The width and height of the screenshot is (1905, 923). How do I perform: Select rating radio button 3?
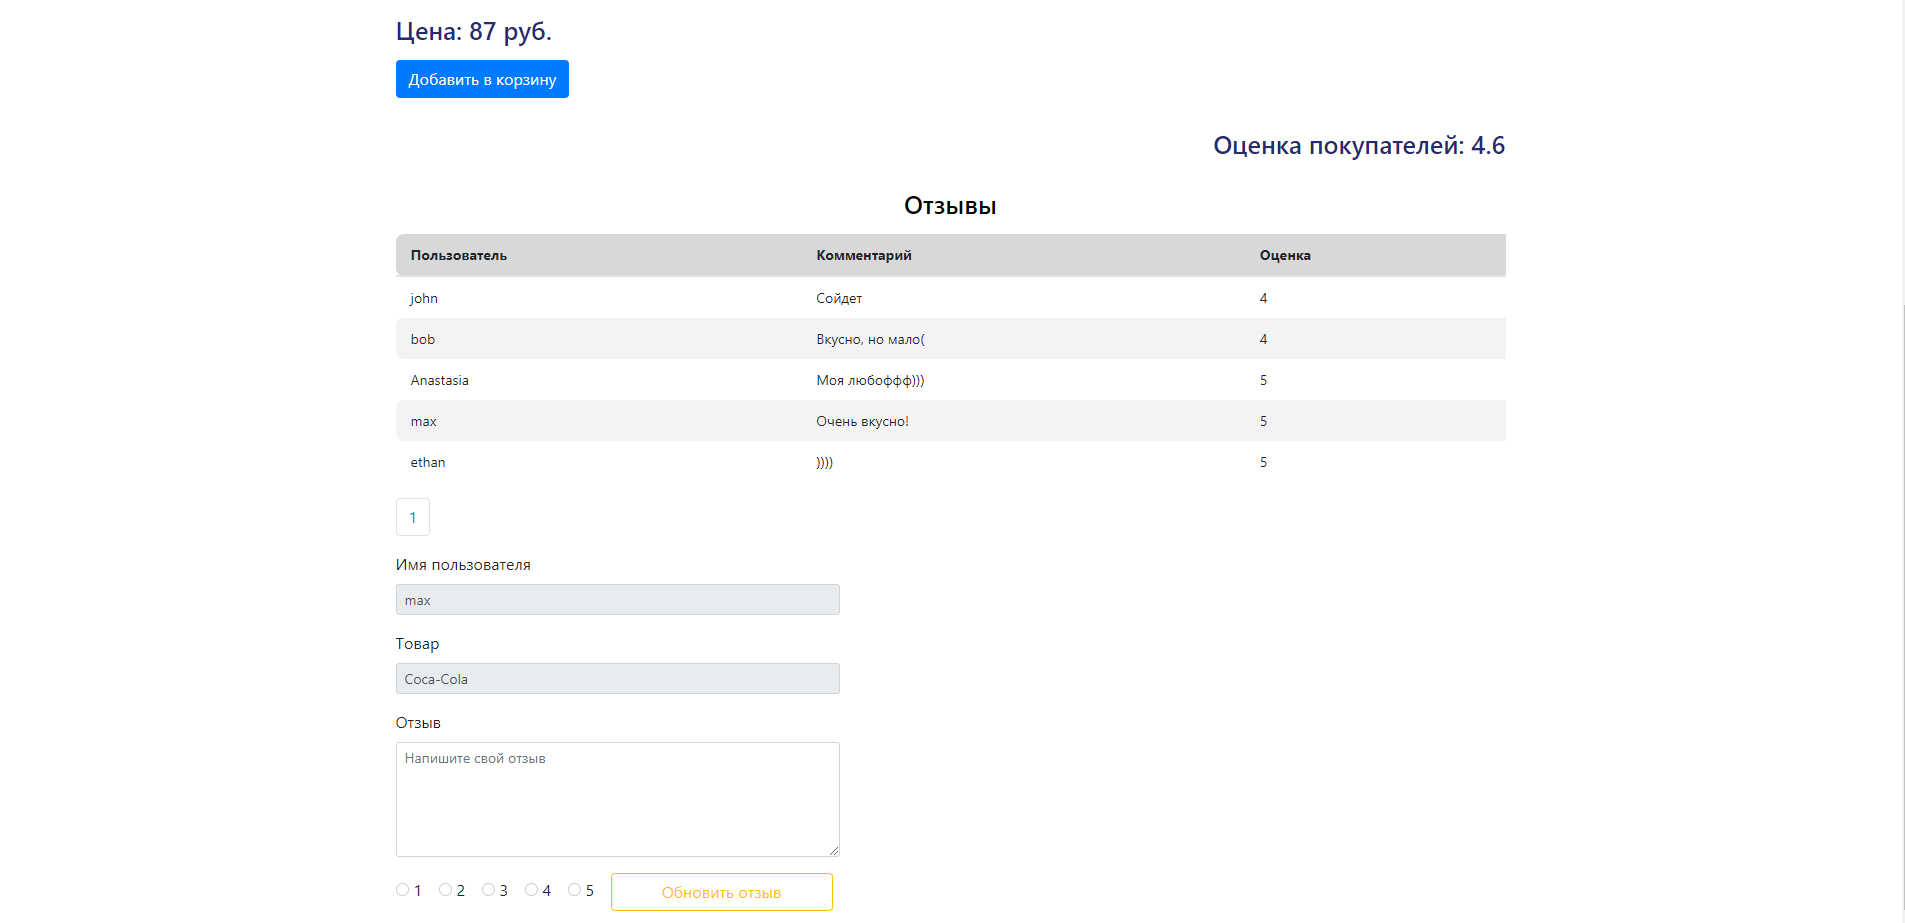pyautogui.click(x=488, y=889)
